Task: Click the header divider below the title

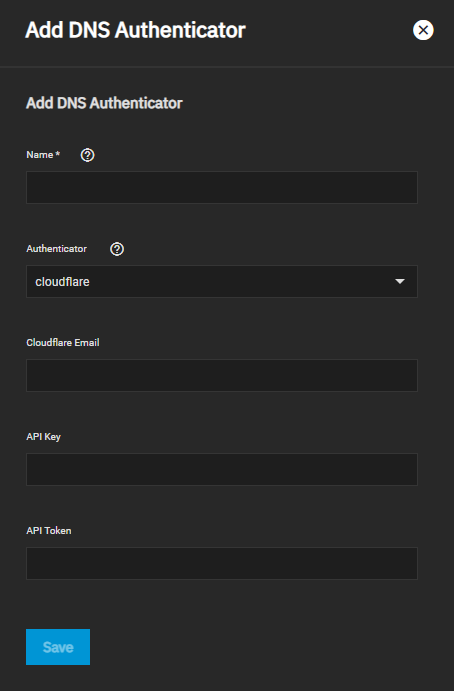Action: [227, 67]
